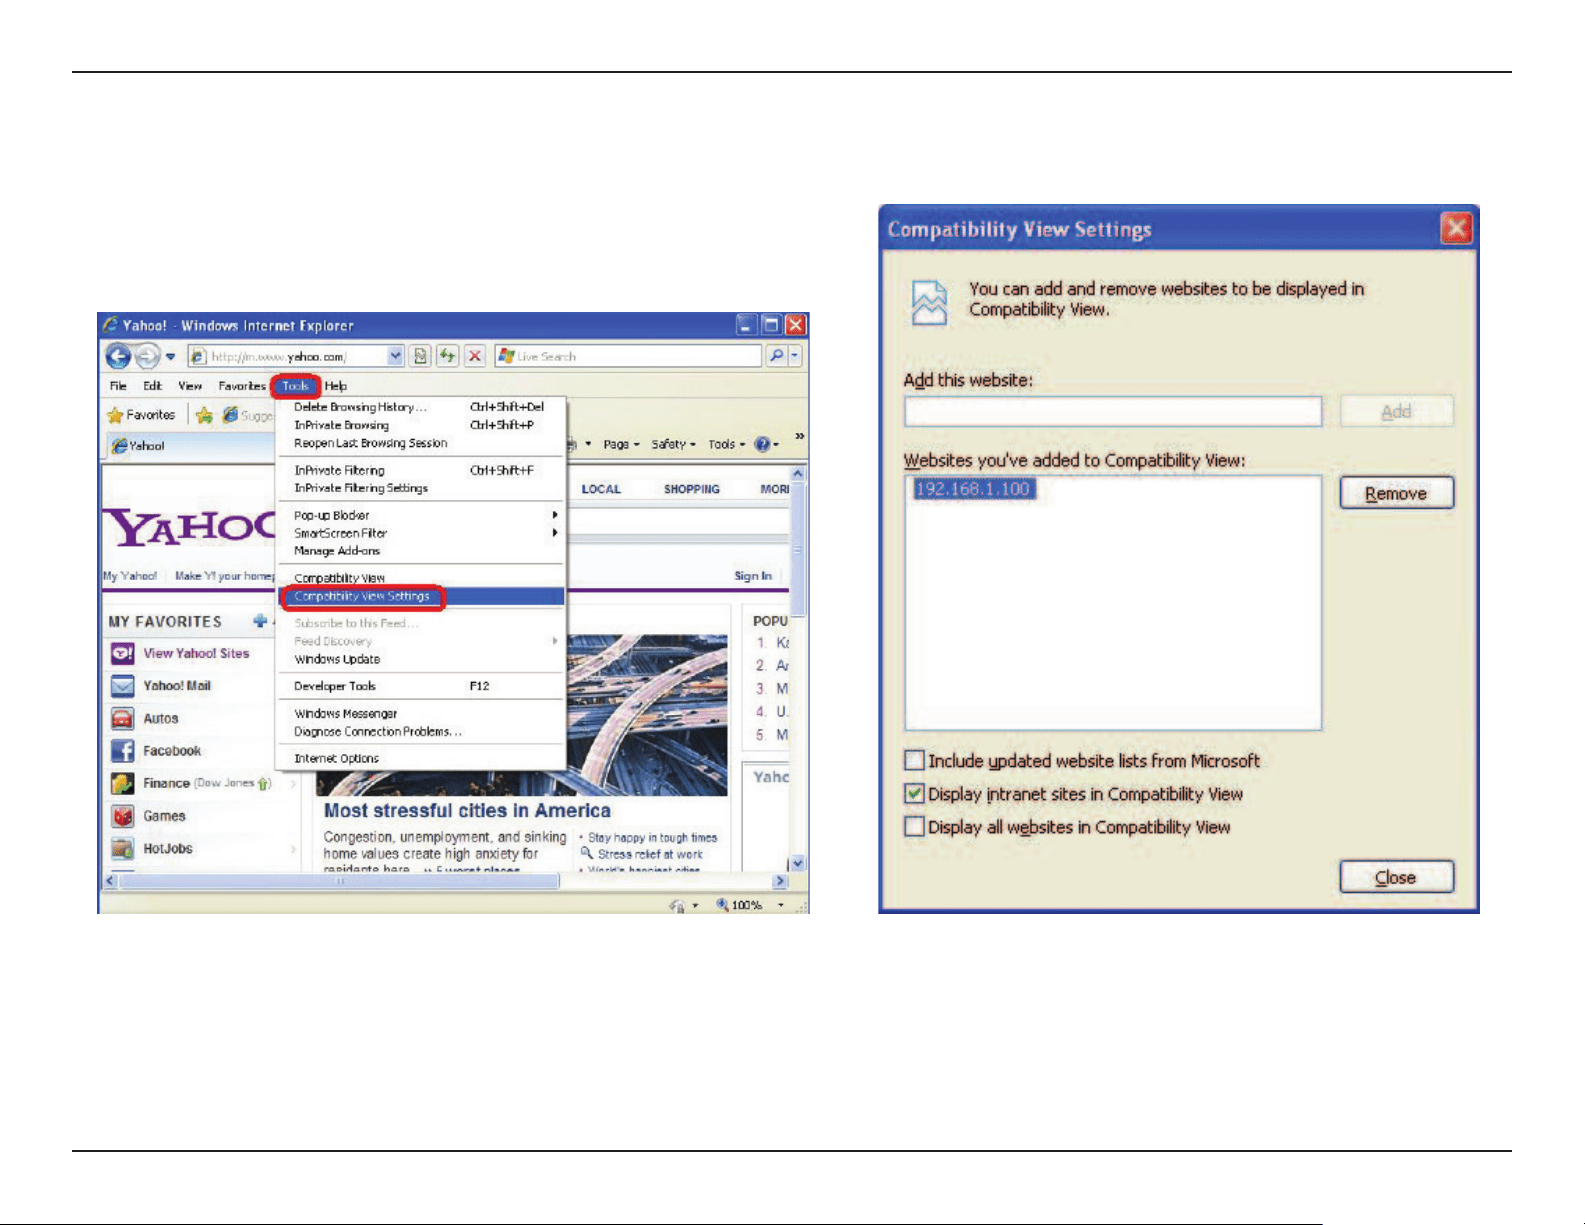Click the Add this website text field

pos(1113,411)
